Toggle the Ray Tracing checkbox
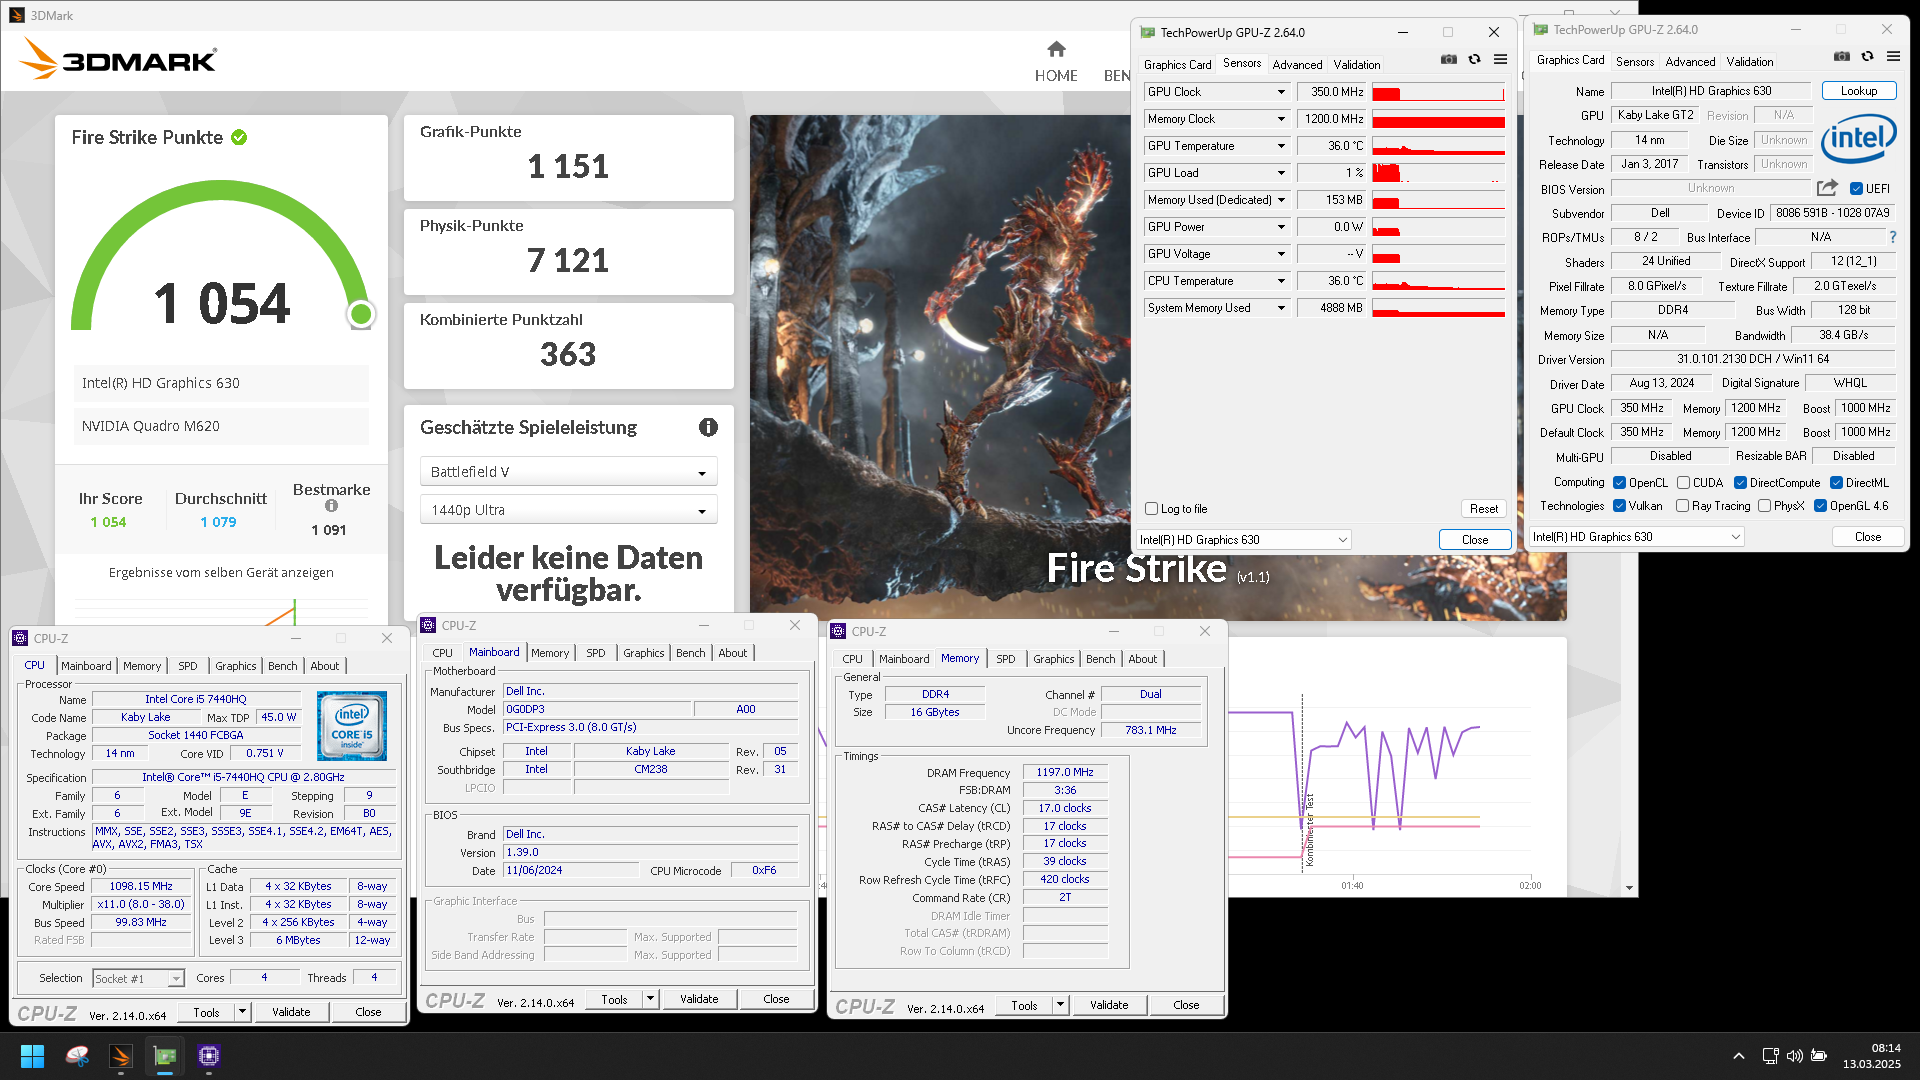 1682,506
